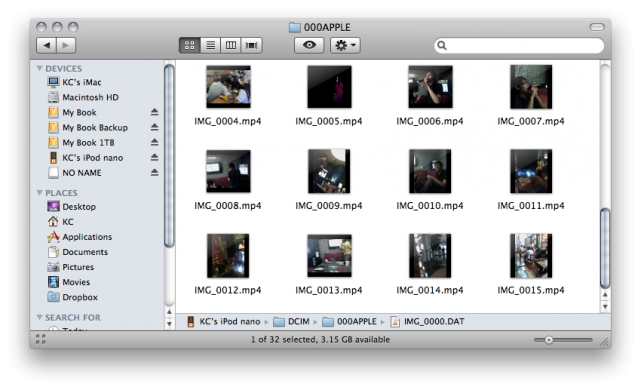This screenshot has width=640, height=390.
Task: Select the NO NAME volume in the sidebar
Action: [x=82, y=173]
